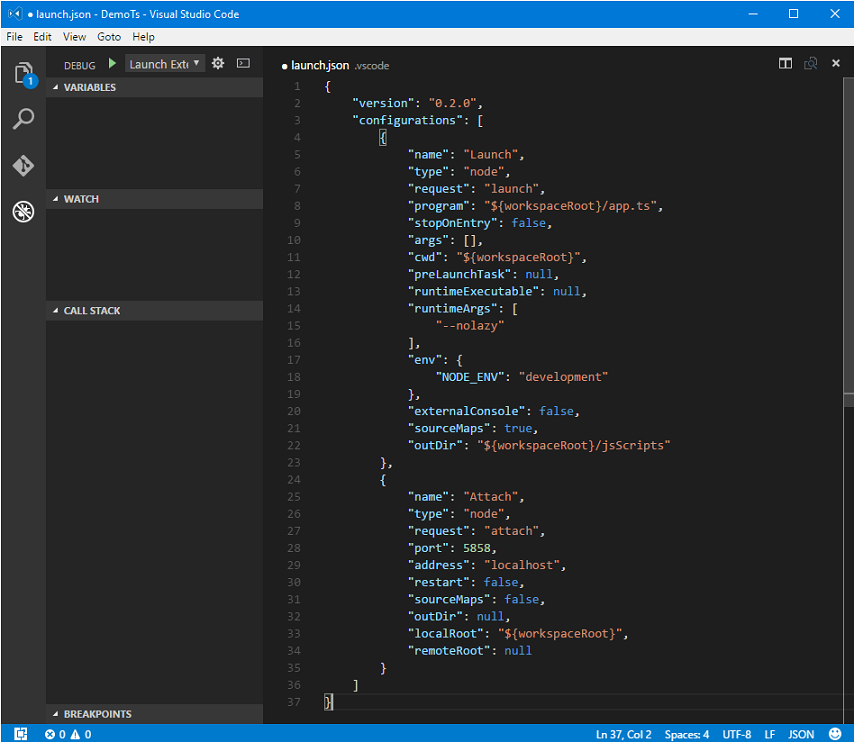Screen dimensions: 854x742
Task: Open the View menu
Action: 74,37
